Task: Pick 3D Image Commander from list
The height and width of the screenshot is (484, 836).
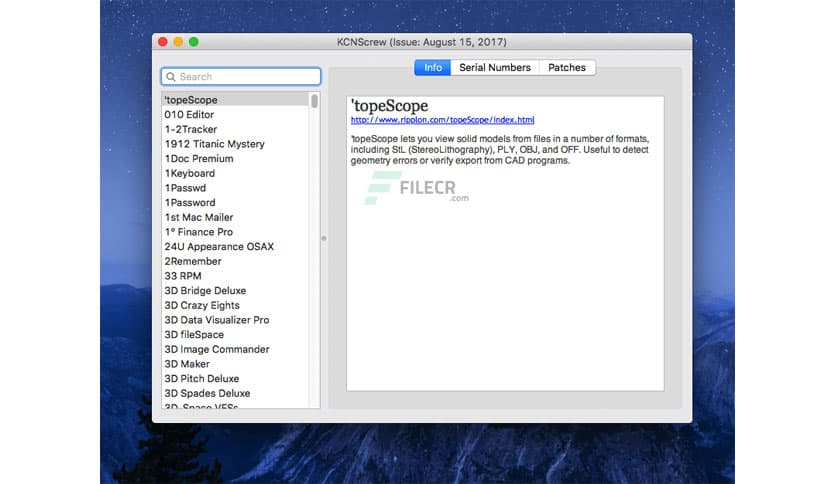Action: tap(216, 350)
